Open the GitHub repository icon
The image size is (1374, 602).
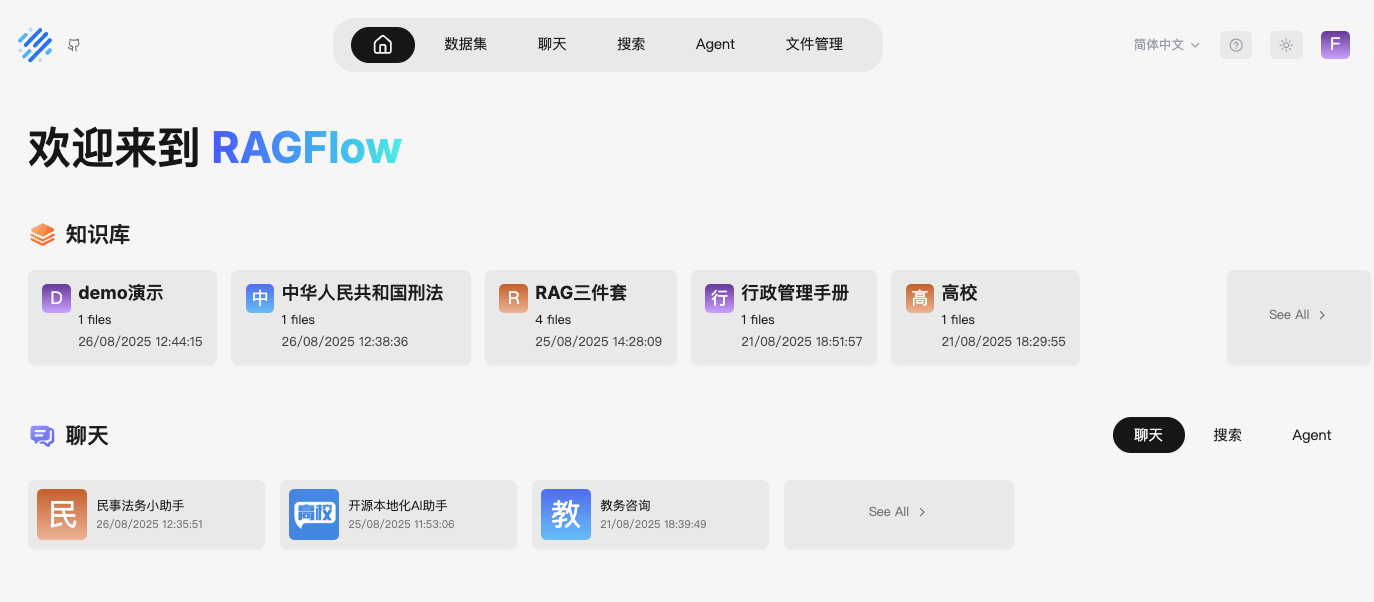click(x=74, y=44)
